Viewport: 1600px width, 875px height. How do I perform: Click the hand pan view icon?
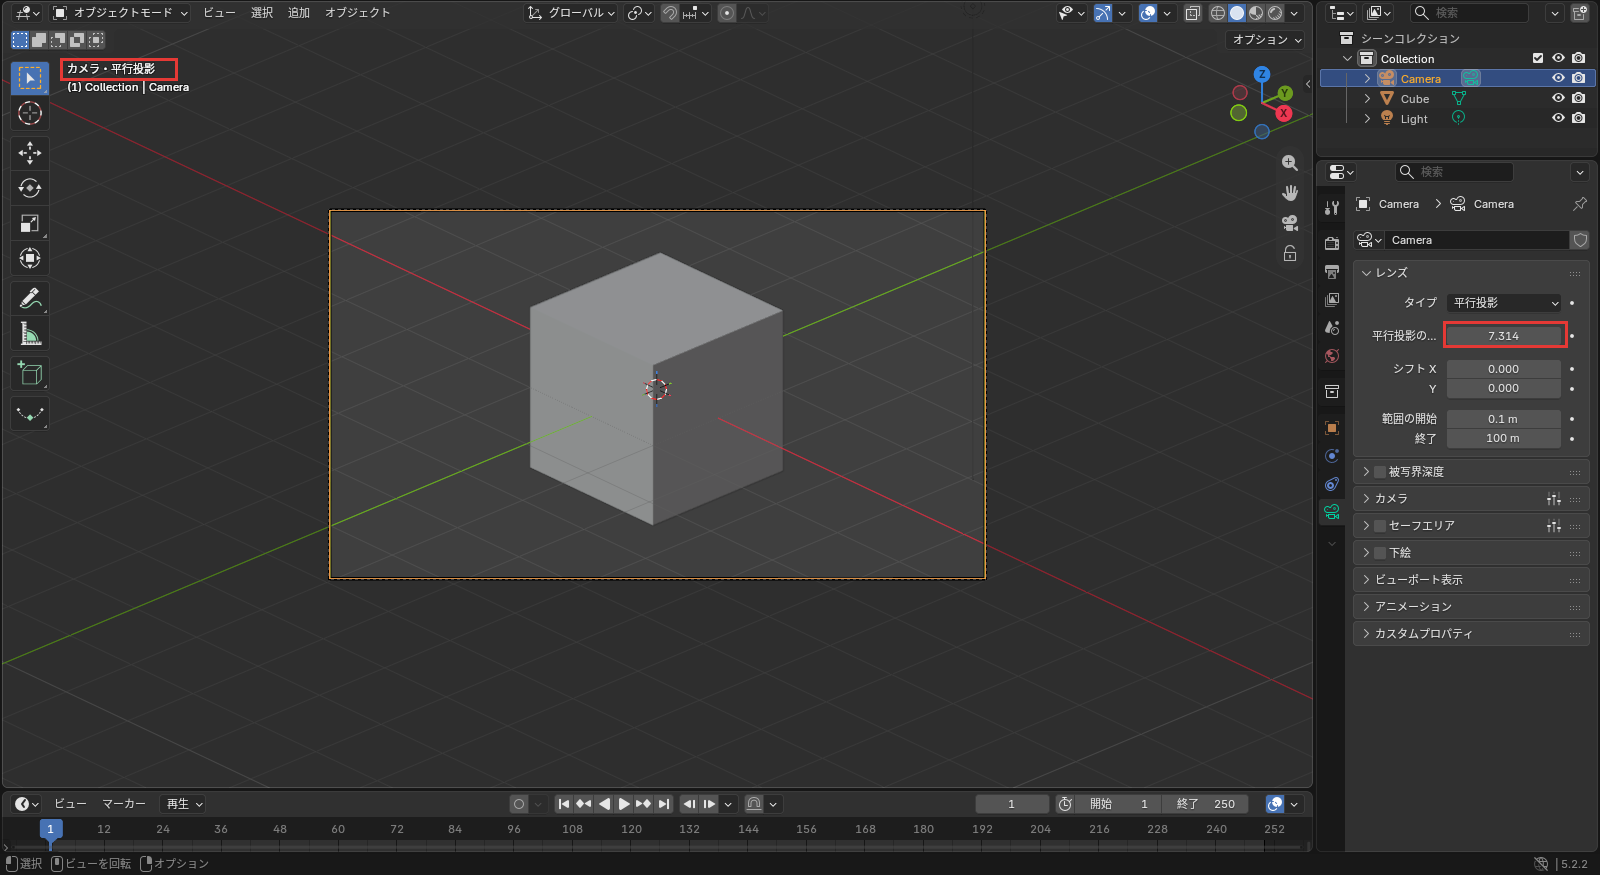[1290, 192]
